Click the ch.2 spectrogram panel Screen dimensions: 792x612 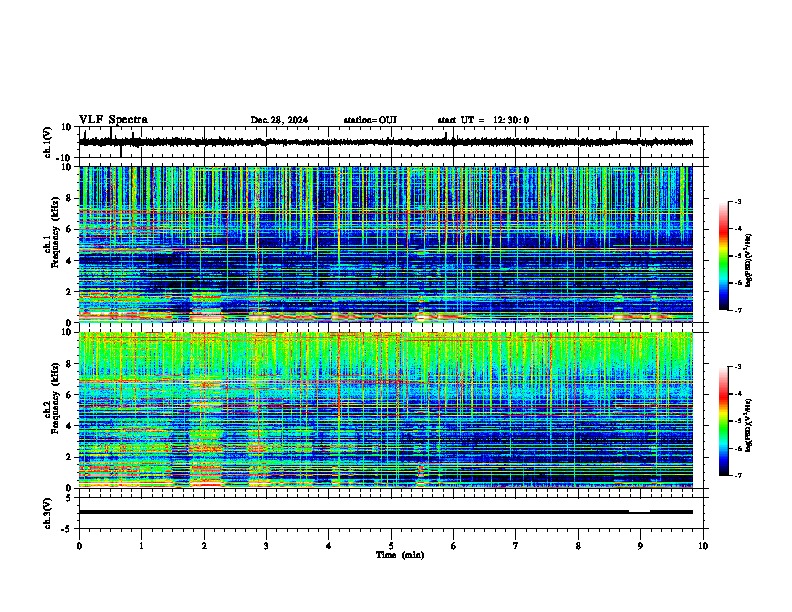point(385,410)
